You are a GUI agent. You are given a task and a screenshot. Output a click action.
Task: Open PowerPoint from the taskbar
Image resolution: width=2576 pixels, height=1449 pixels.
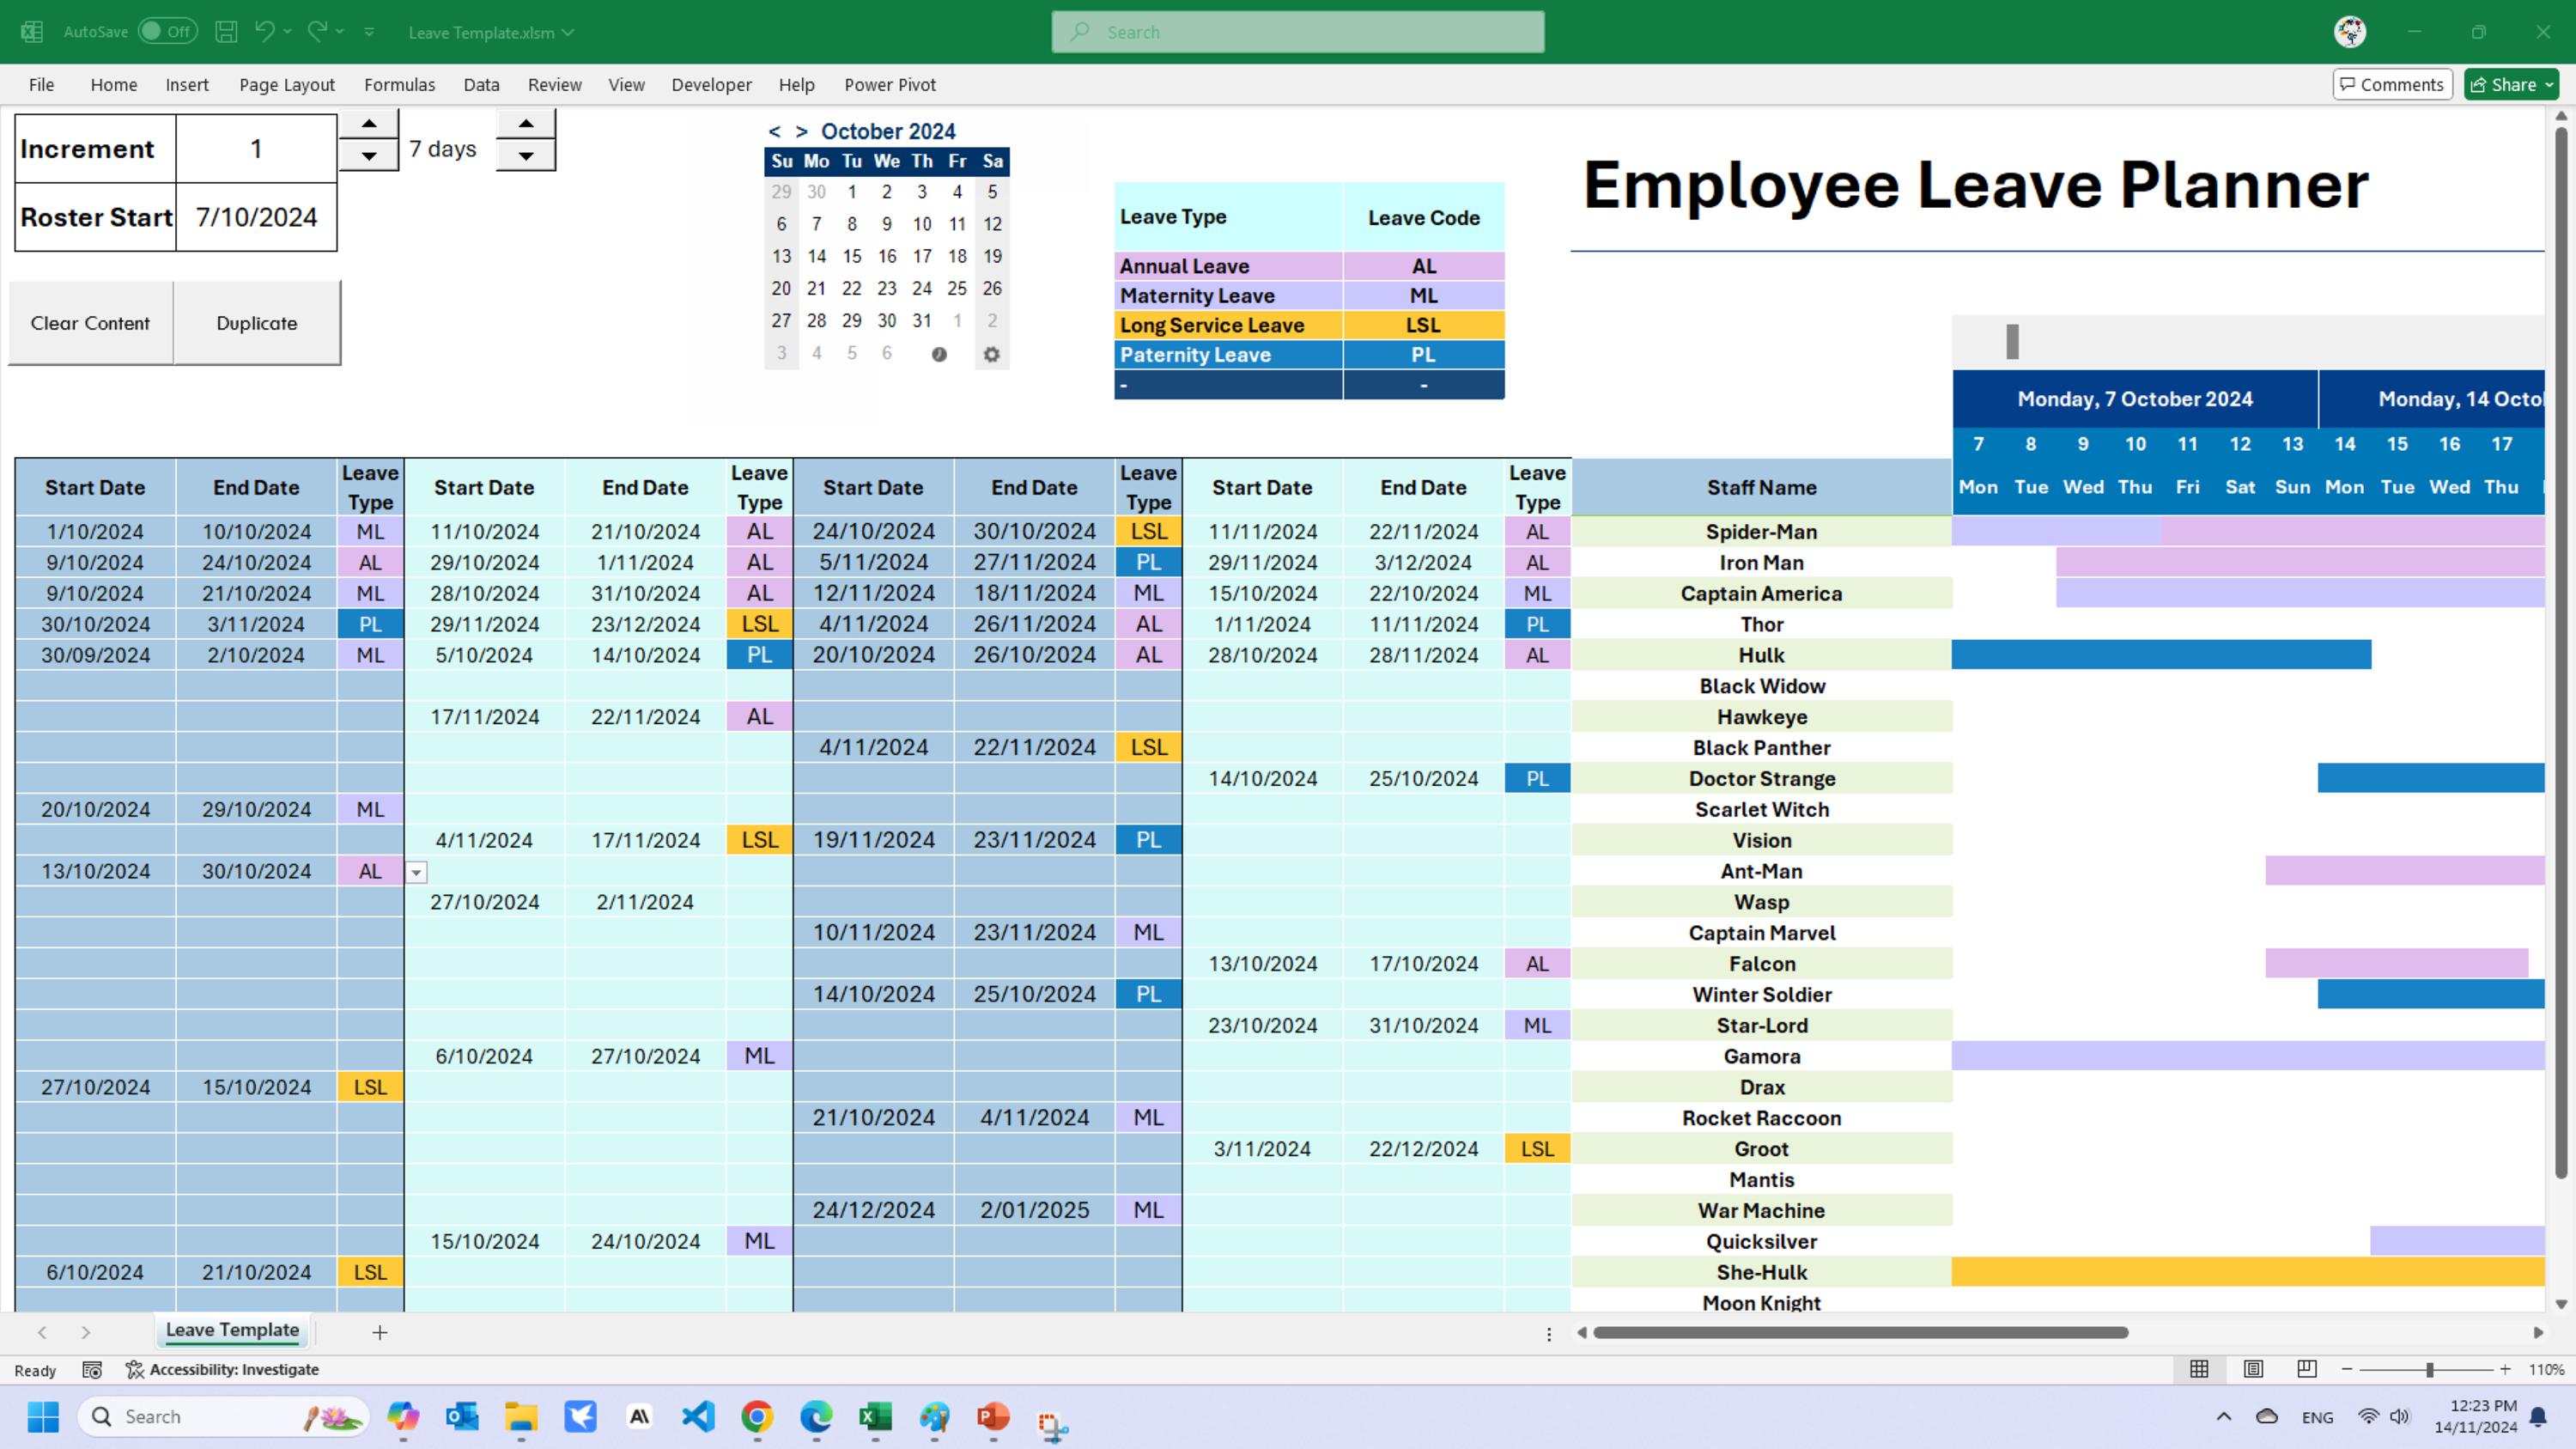[x=991, y=1417]
